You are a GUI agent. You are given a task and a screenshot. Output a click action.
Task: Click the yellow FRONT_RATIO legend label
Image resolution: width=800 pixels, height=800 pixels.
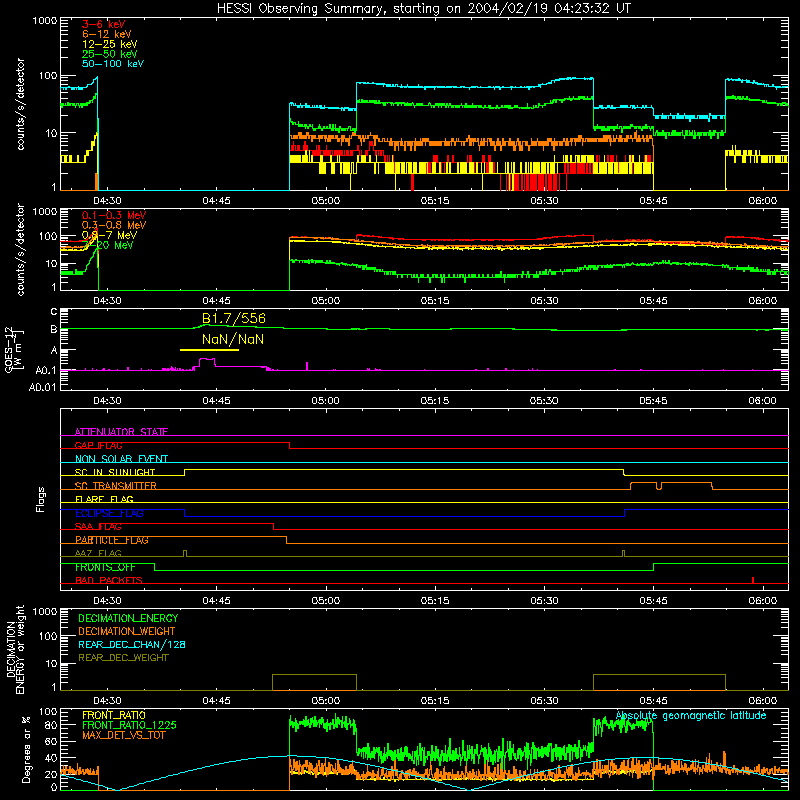tap(114, 715)
